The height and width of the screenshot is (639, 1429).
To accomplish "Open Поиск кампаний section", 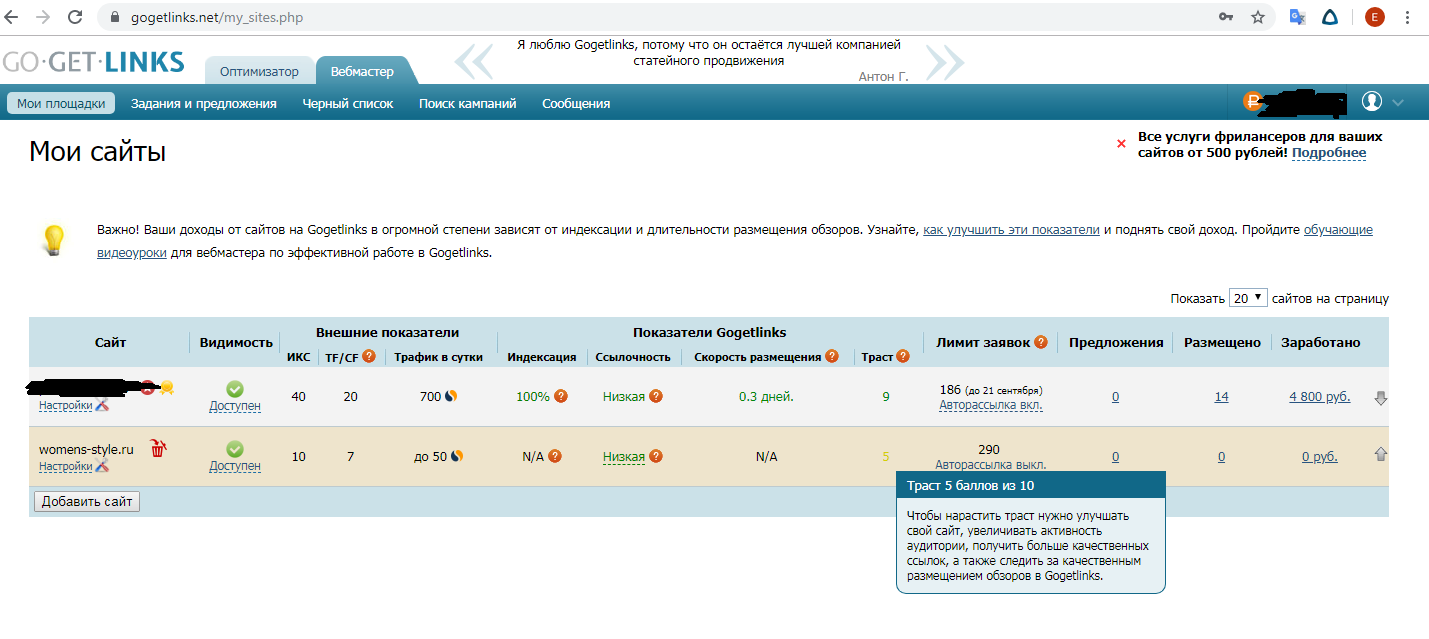I will pyautogui.click(x=468, y=103).
